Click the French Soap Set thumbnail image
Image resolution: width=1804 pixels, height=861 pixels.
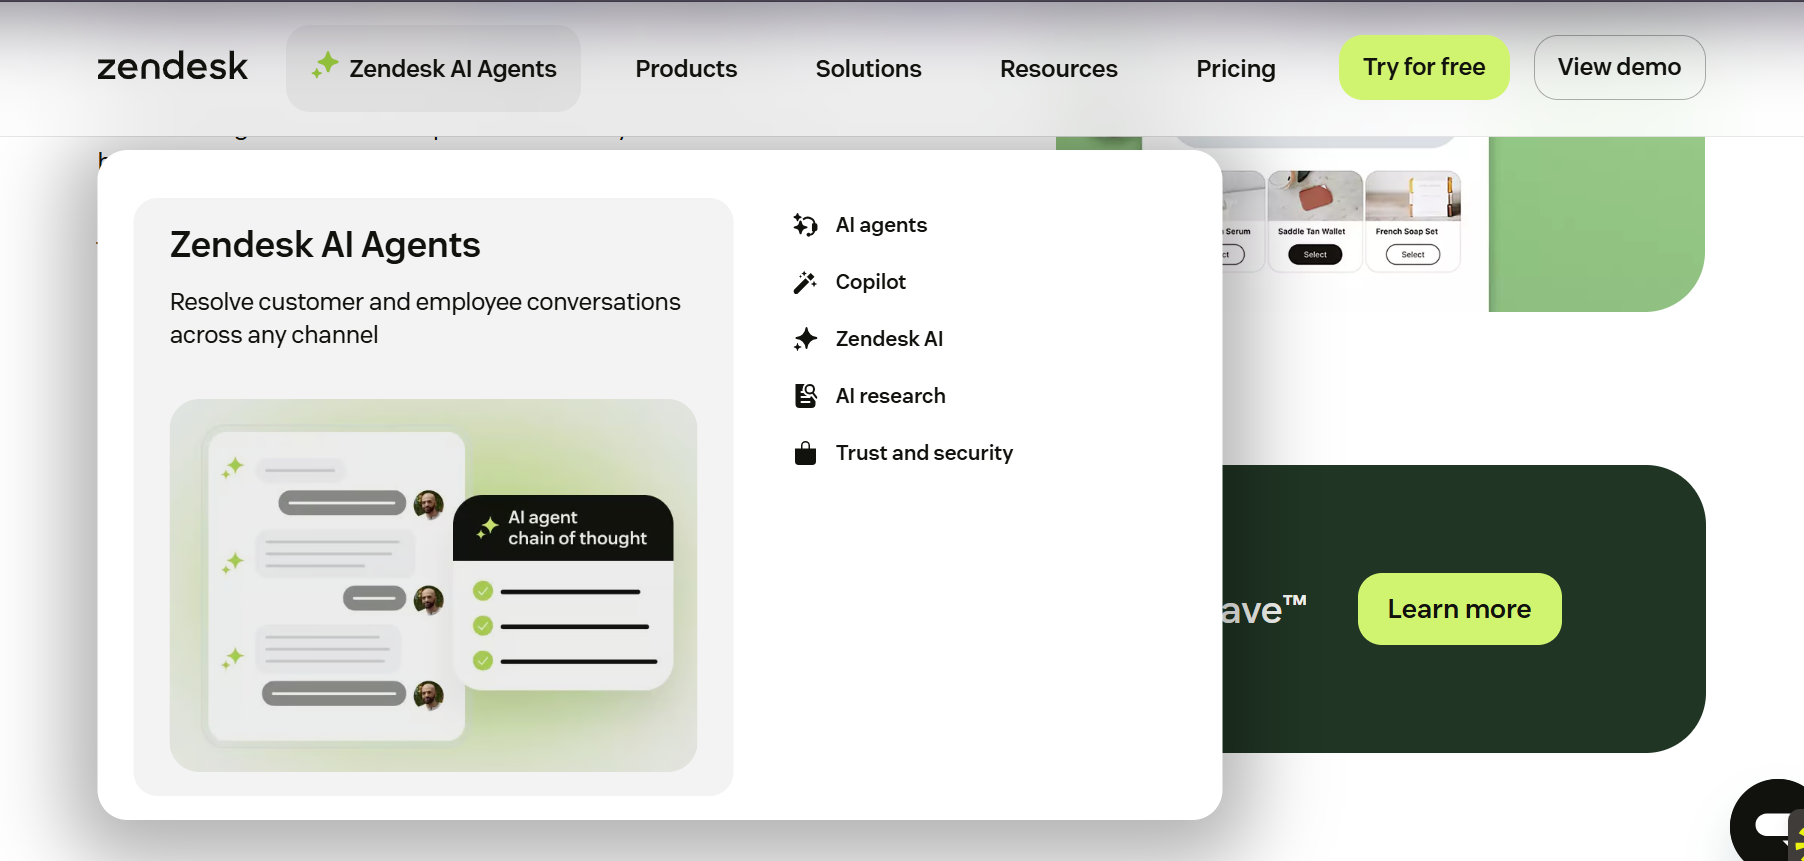click(1412, 196)
